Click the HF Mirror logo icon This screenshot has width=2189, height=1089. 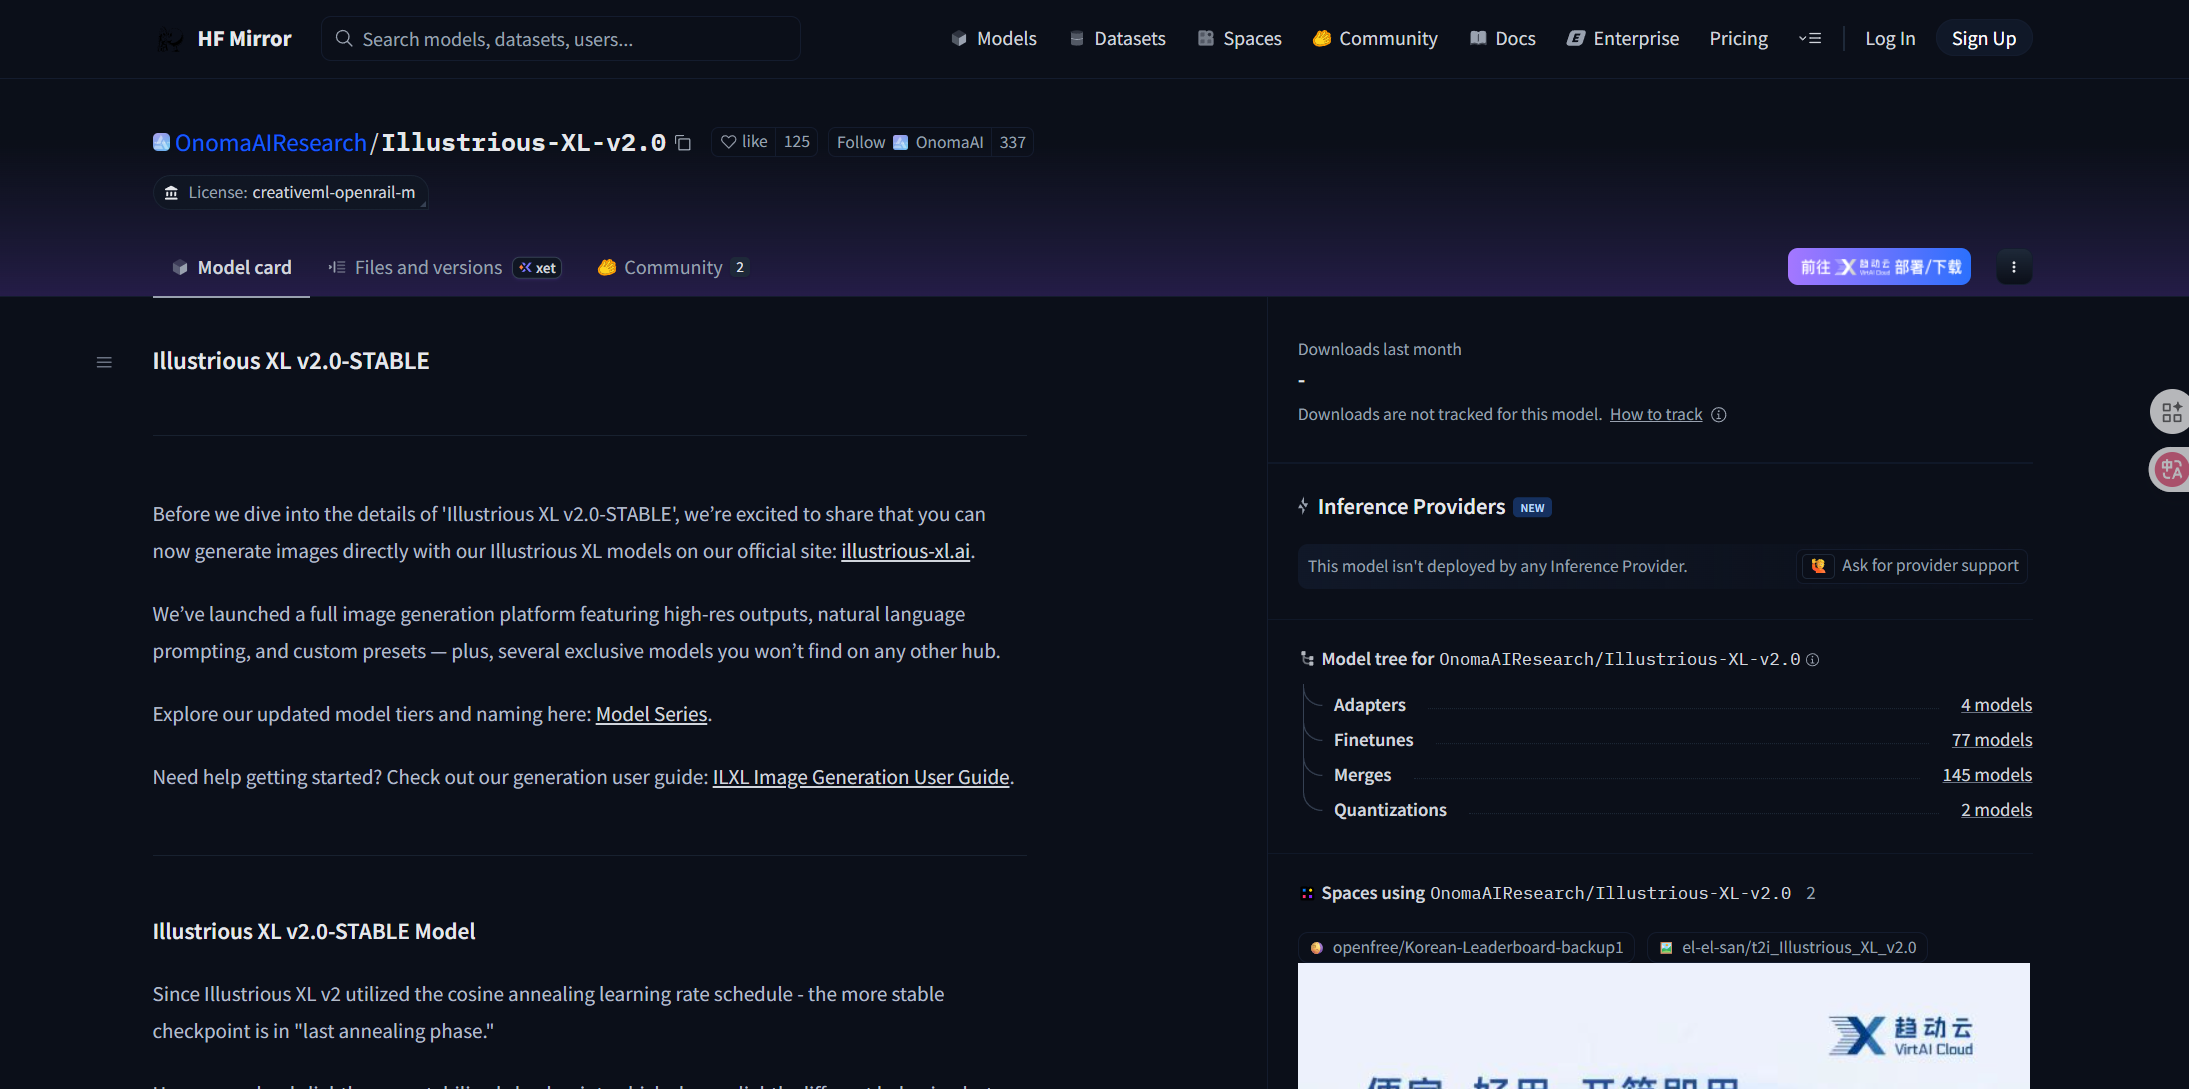(171, 39)
